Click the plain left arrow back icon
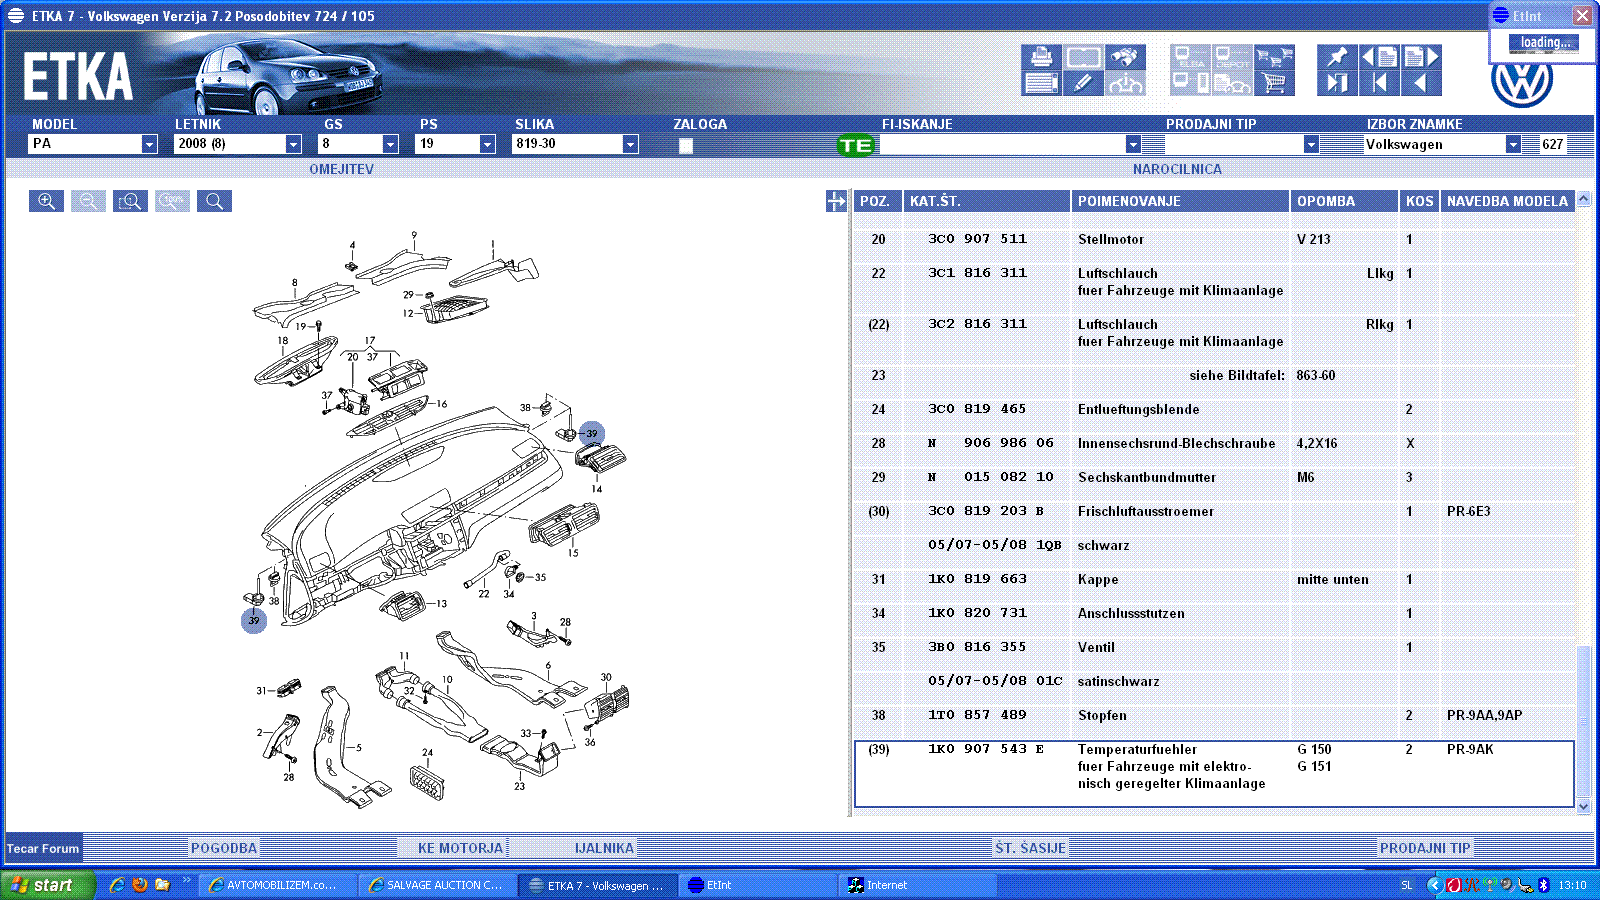Screen dimensions: 1600x900 [x=1421, y=83]
